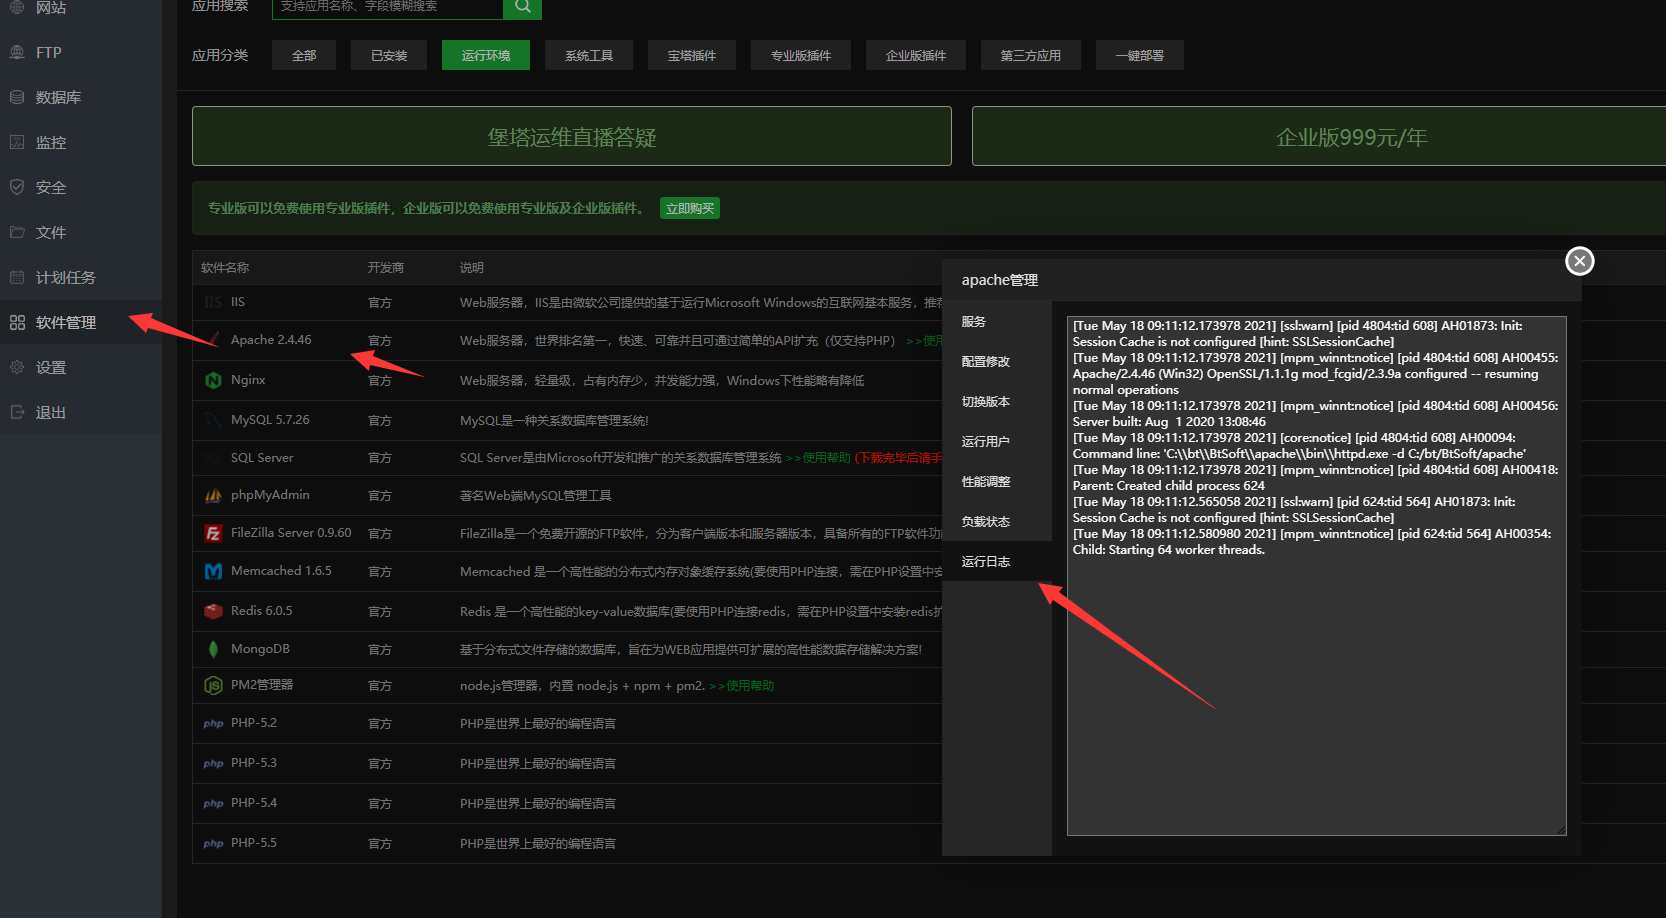Click the PM2 manager hexagon icon
The image size is (1666, 918).
coord(213,685)
